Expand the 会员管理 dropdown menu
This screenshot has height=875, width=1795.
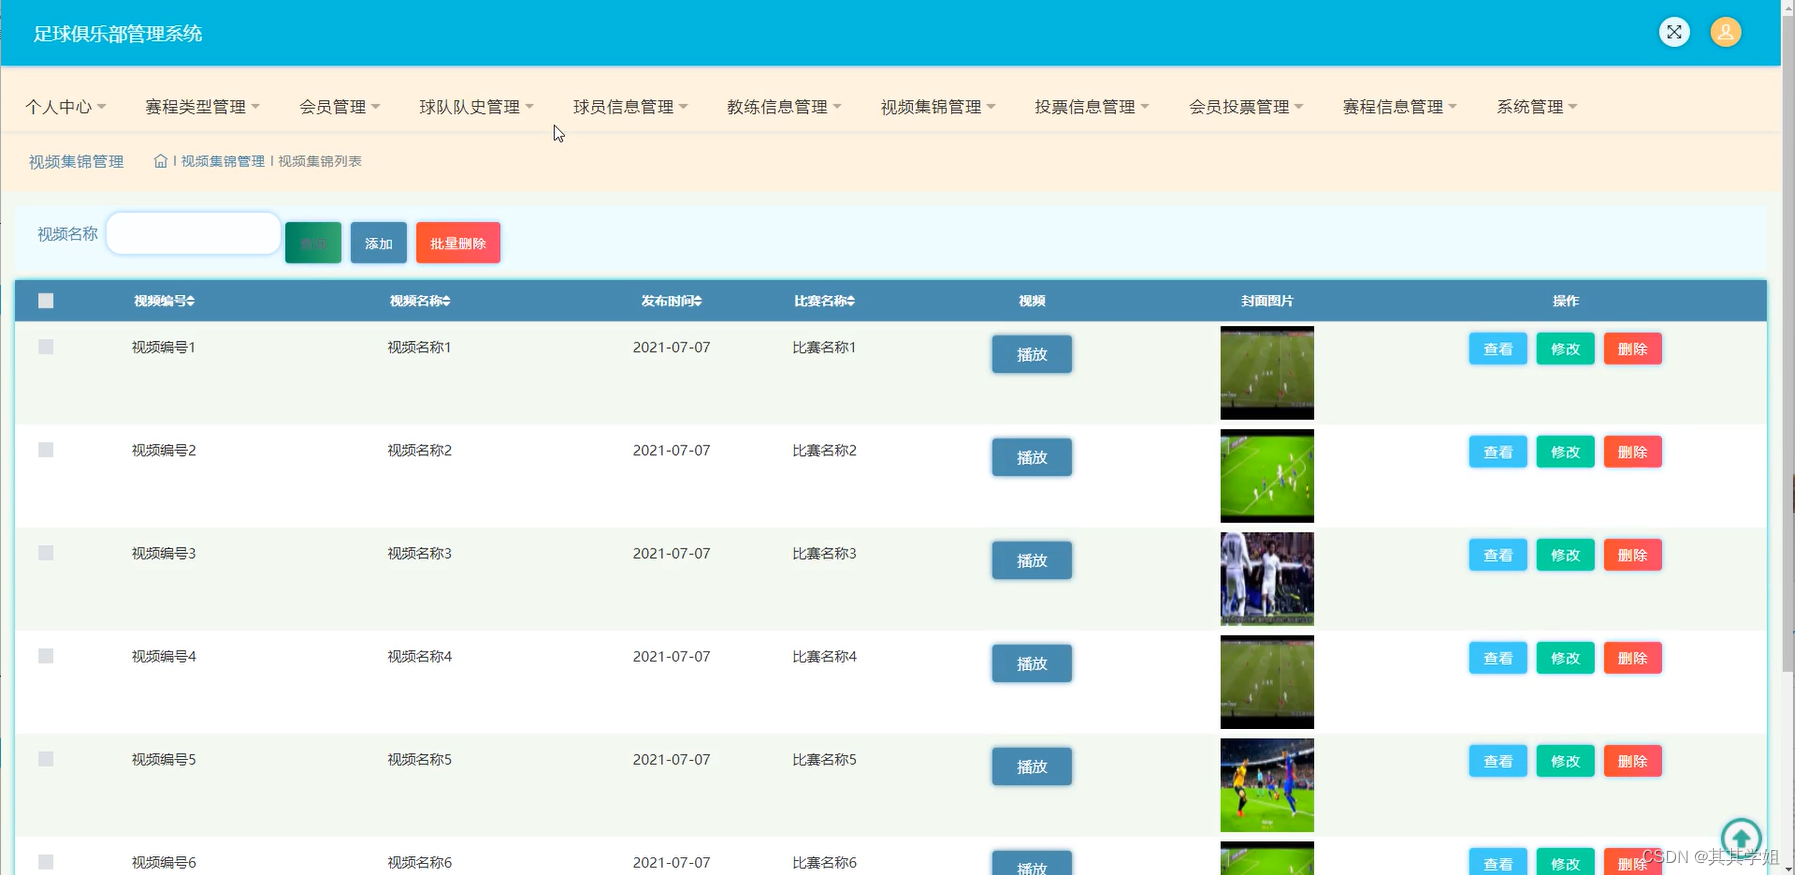340,107
